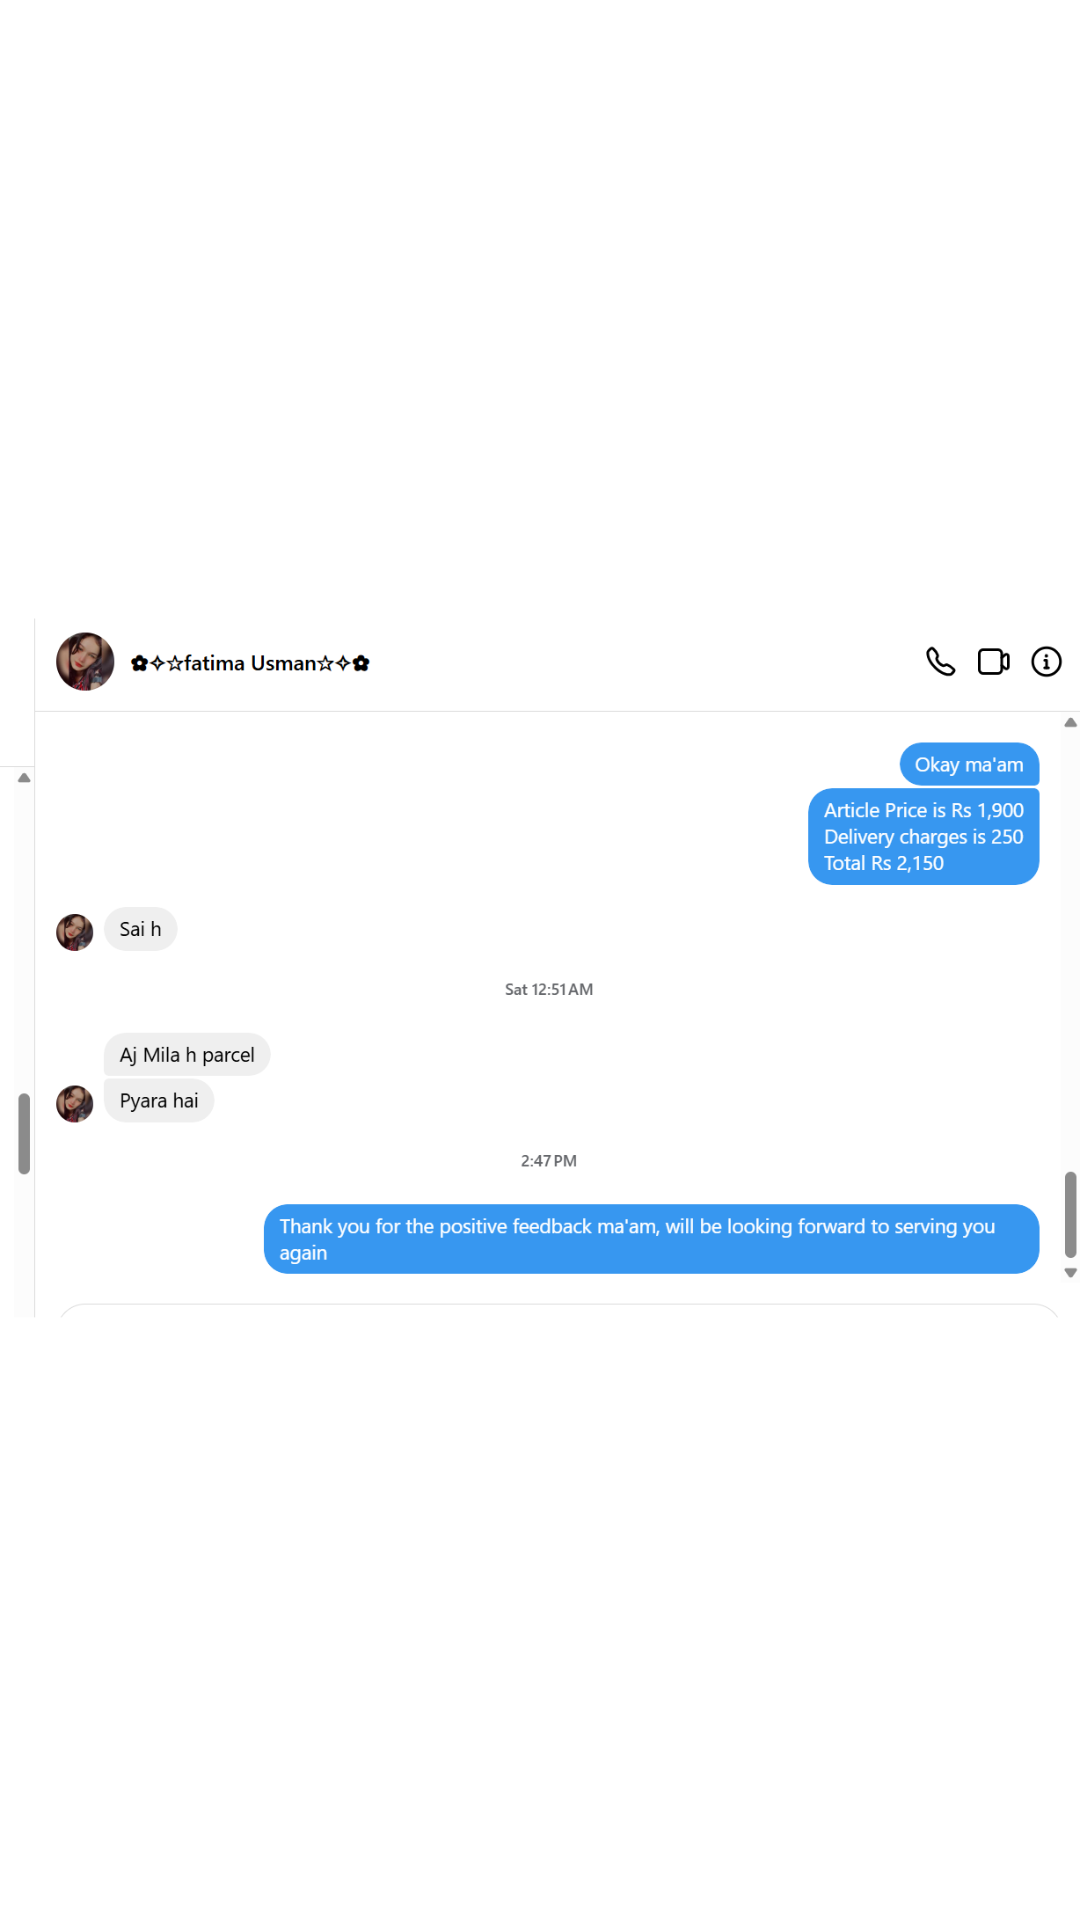The image size is (1080, 1920).
Task: Select the 'Article Price is Rs 1,900' message
Action: coord(923,837)
